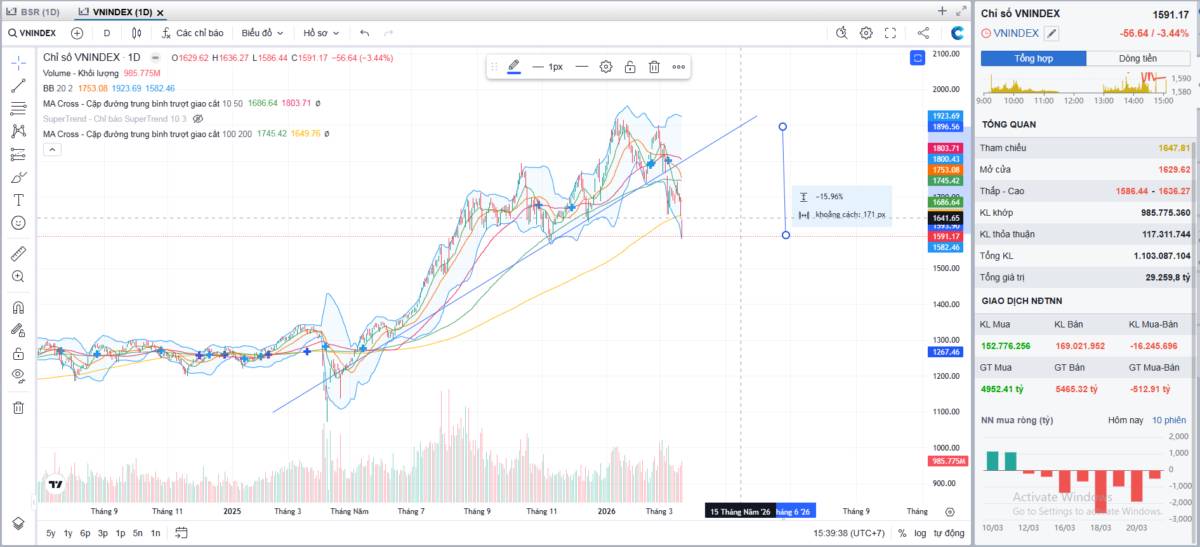The image size is (1200, 547).
Task: Select the 6p time range
Action: (x=85, y=533)
